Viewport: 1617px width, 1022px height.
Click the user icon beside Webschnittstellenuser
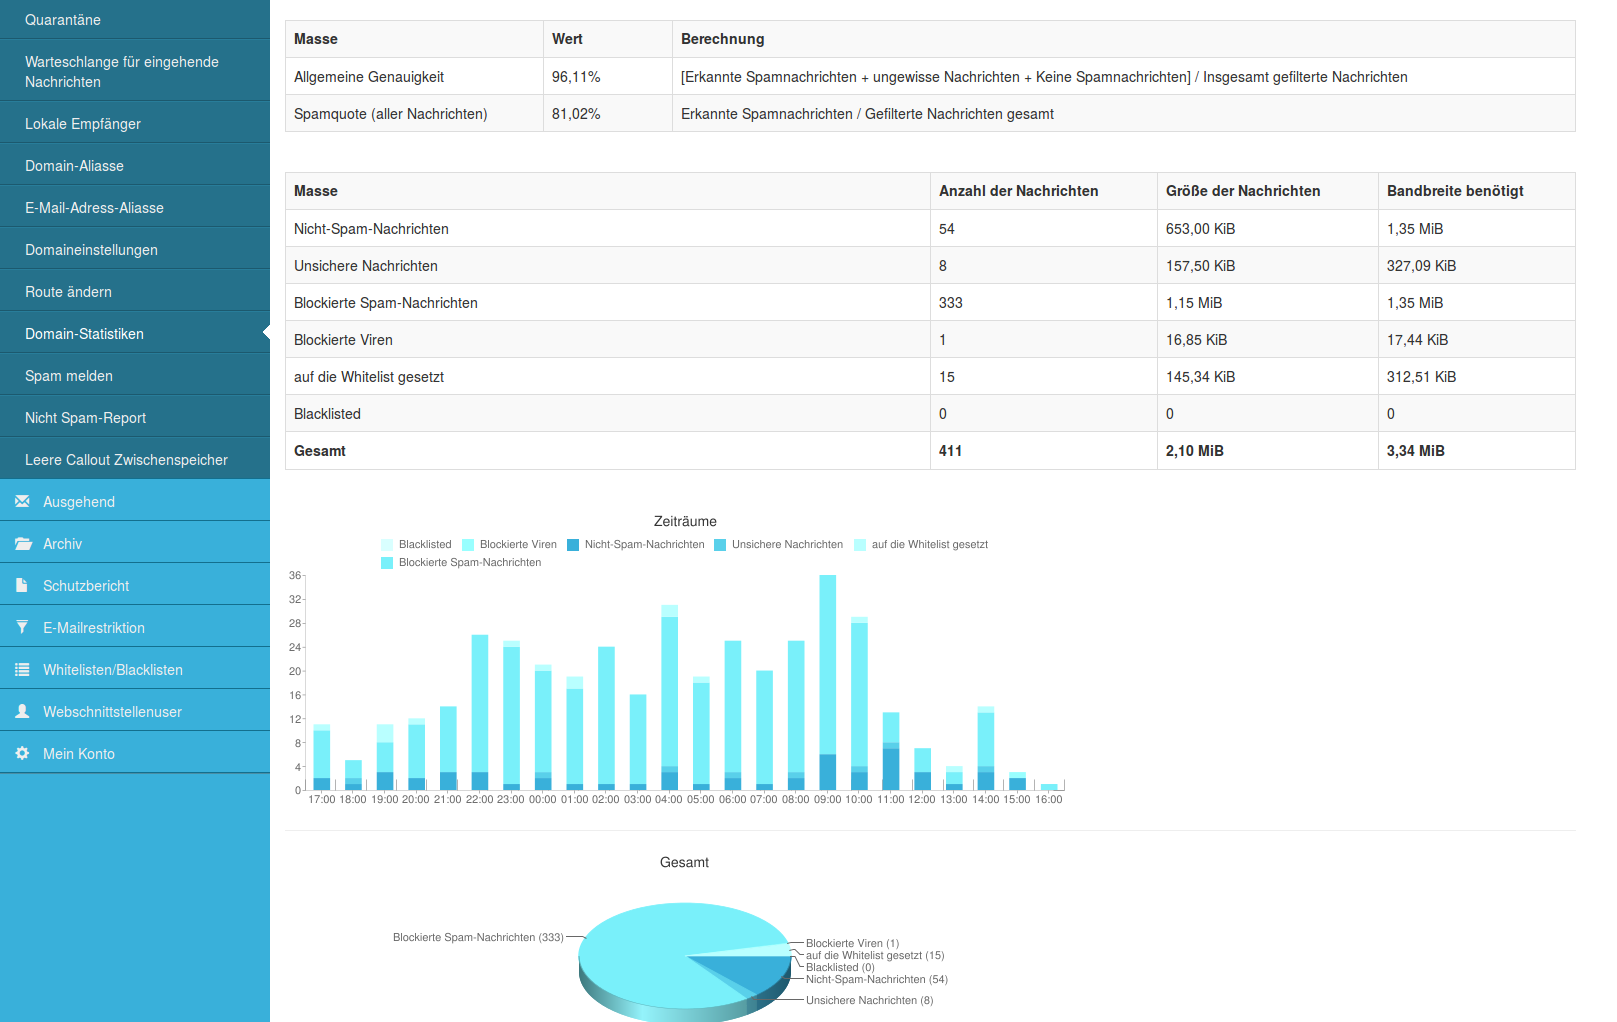coord(22,711)
